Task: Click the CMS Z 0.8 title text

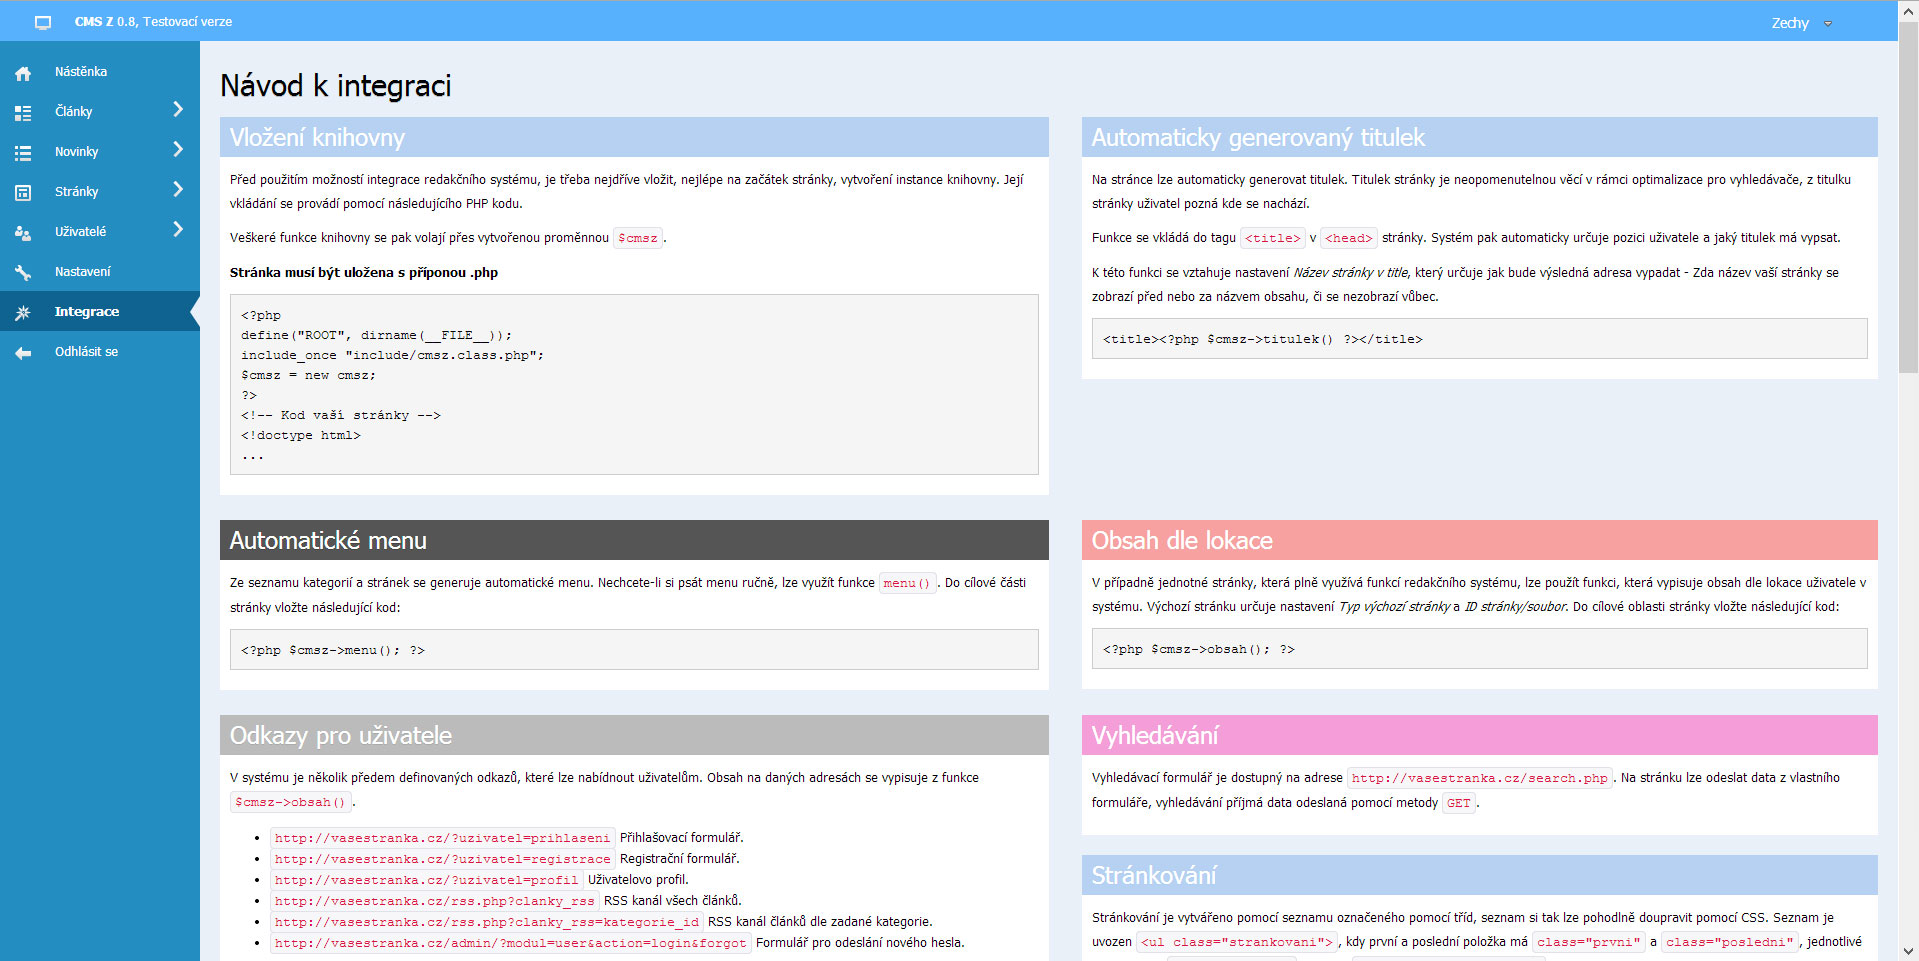Action: click(153, 22)
